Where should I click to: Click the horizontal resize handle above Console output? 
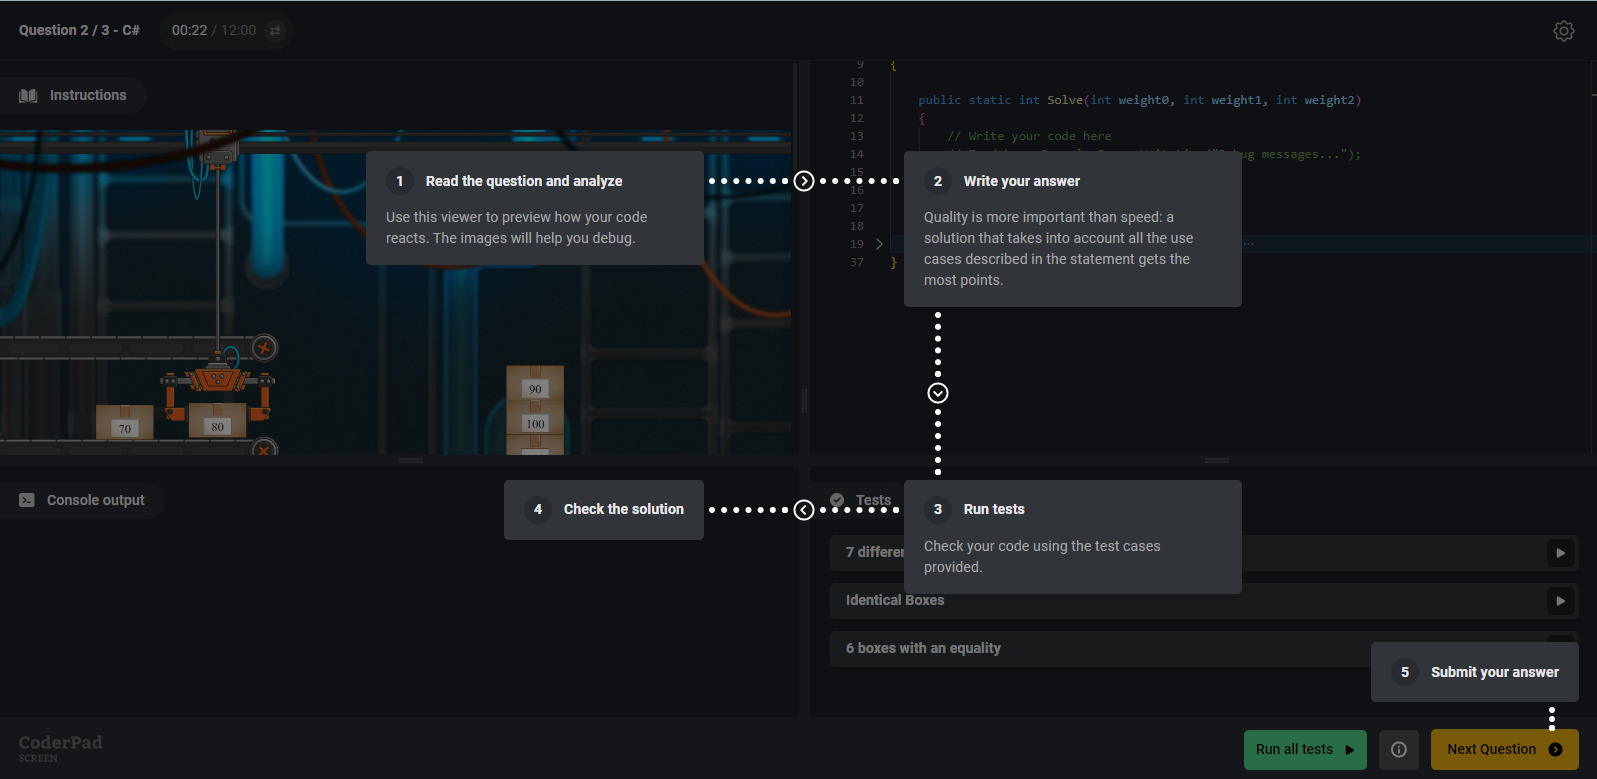411,460
